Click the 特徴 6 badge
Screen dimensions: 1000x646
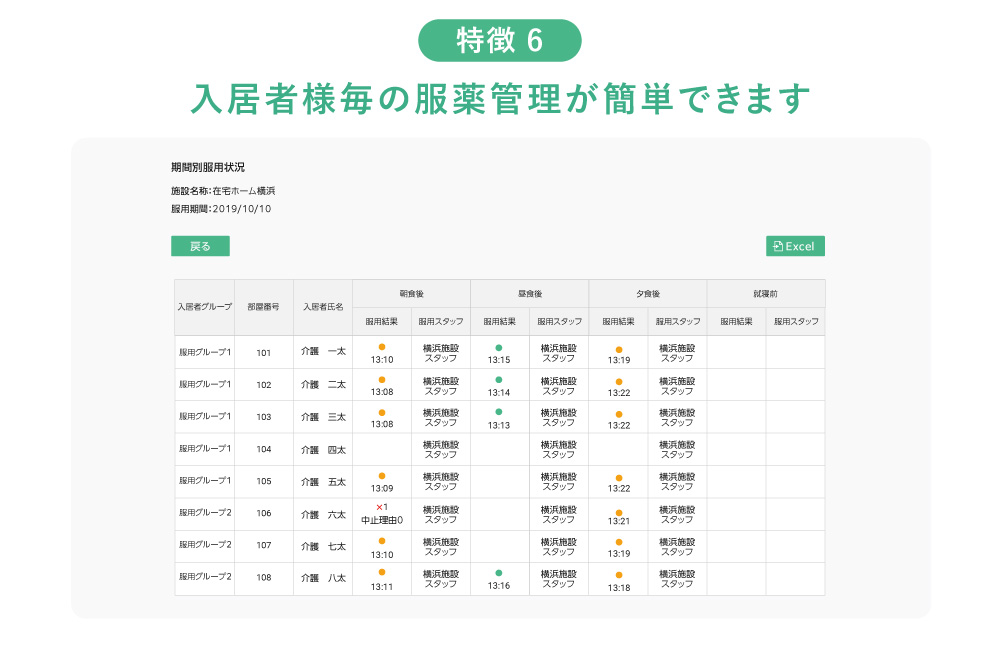(x=499, y=41)
